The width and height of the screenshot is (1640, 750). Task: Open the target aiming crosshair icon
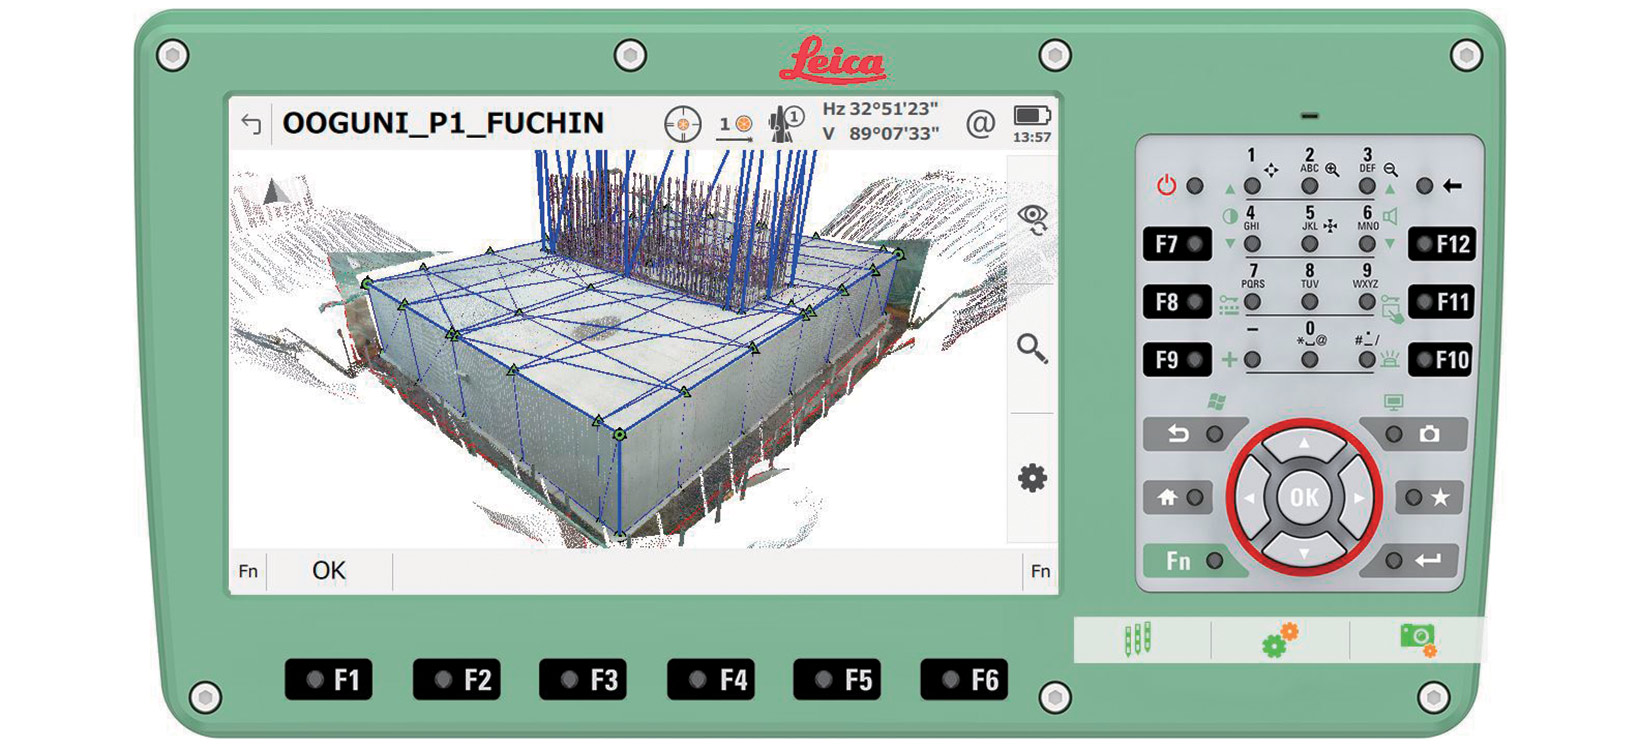pyautogui.click(x=683, y=124)
